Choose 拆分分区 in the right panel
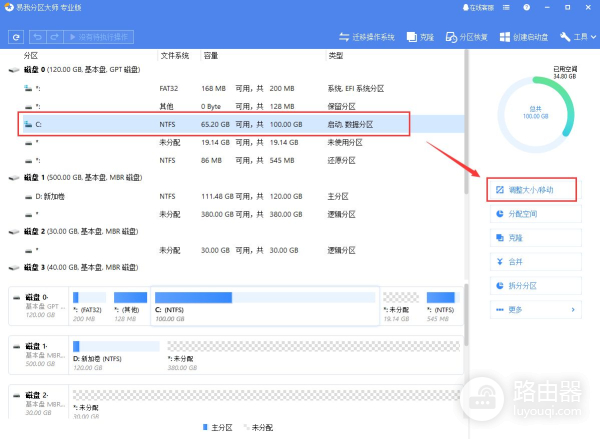 [x=536, y=286]
